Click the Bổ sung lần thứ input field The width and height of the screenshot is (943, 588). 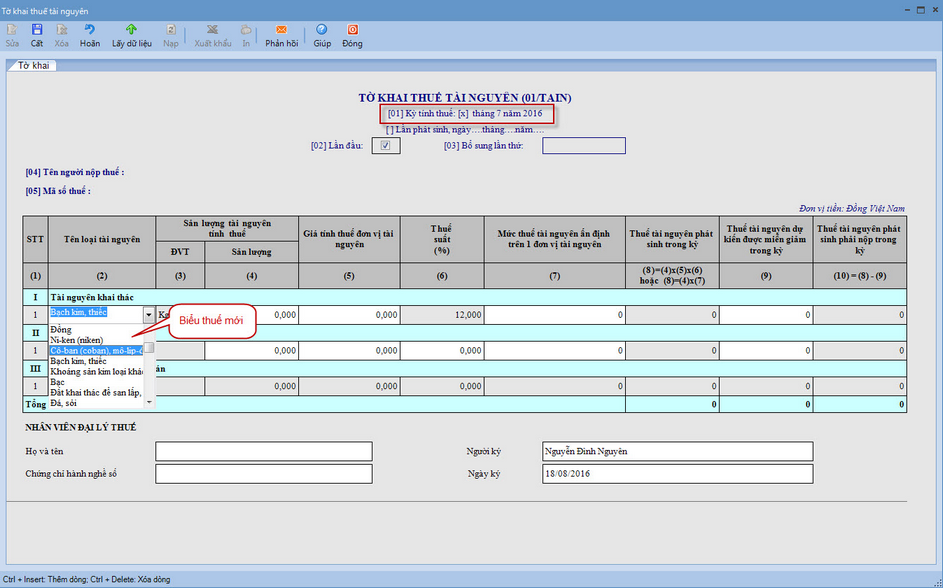click(583, 145)
